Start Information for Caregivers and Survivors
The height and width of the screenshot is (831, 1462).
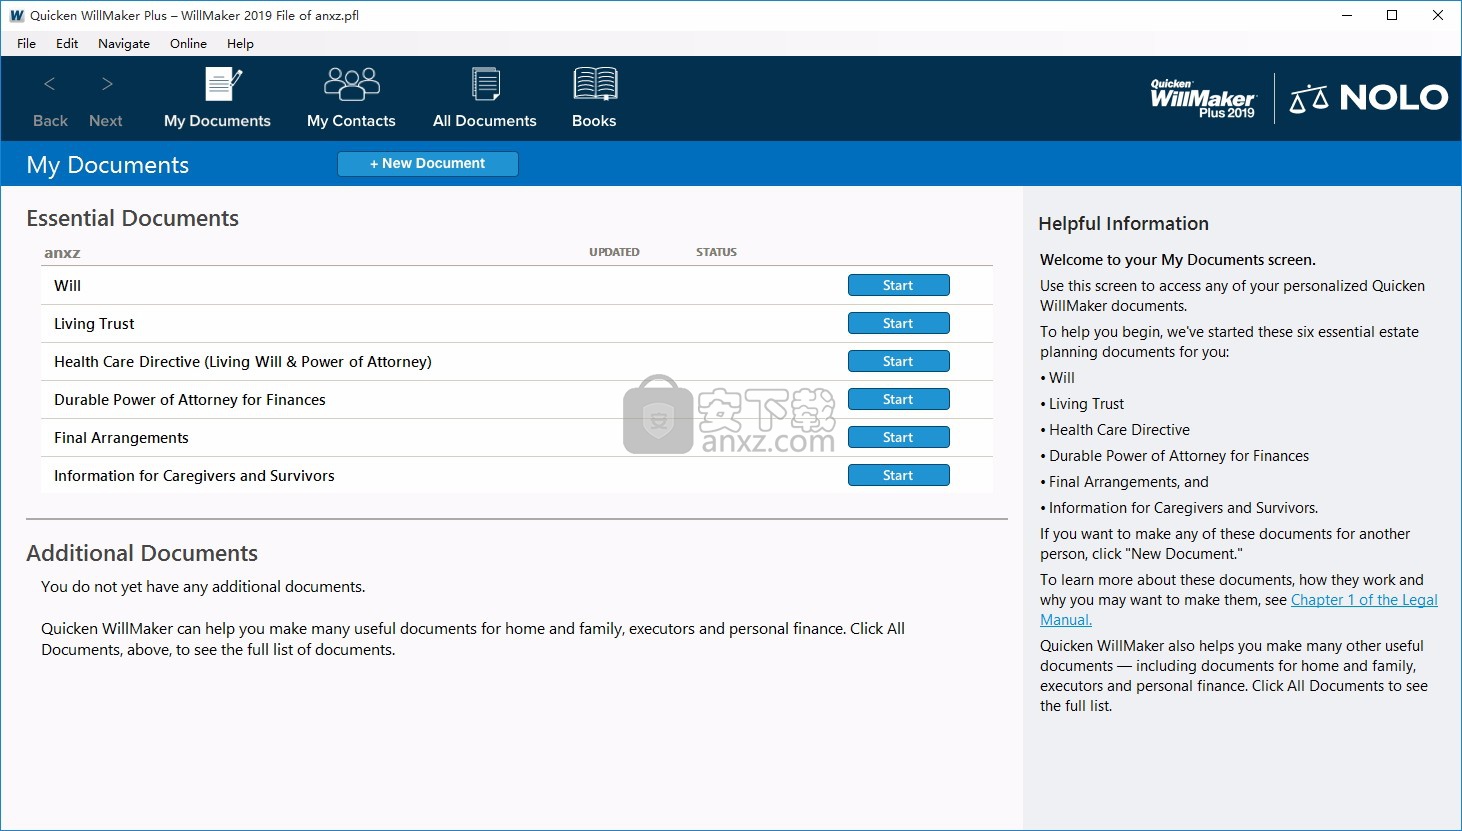898,475
